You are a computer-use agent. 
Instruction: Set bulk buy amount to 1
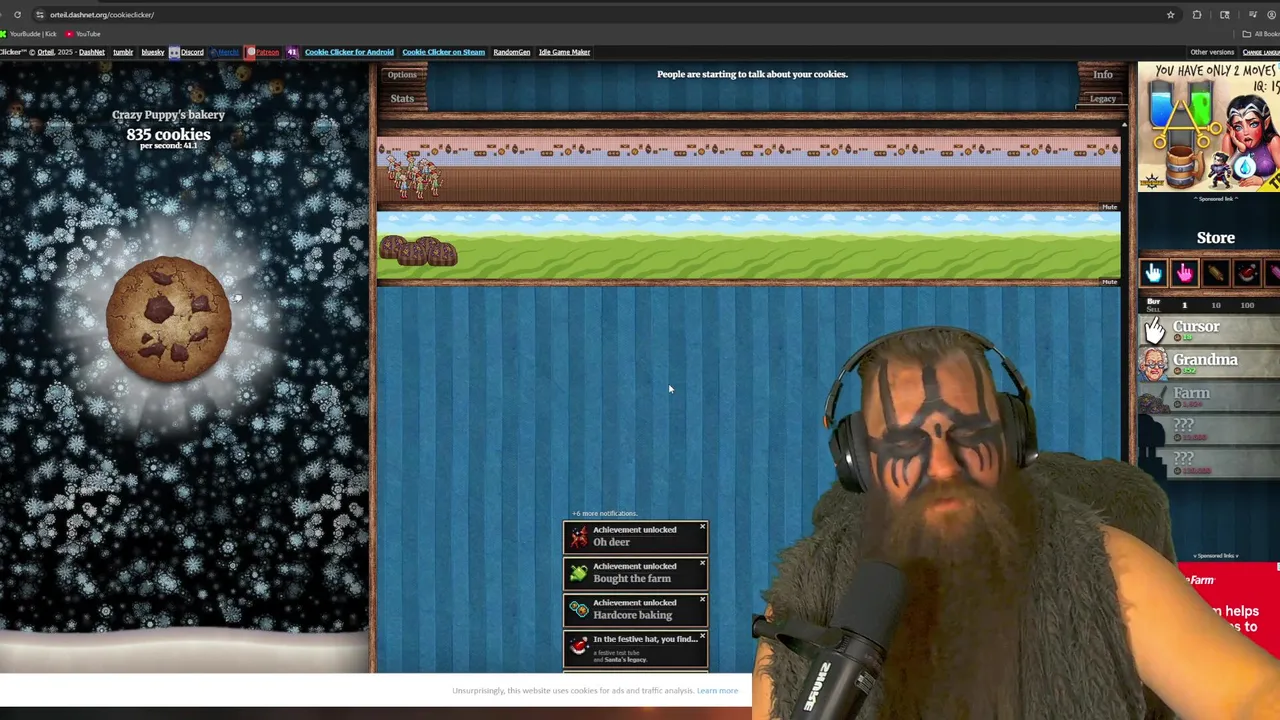(x=1185, y=305)
